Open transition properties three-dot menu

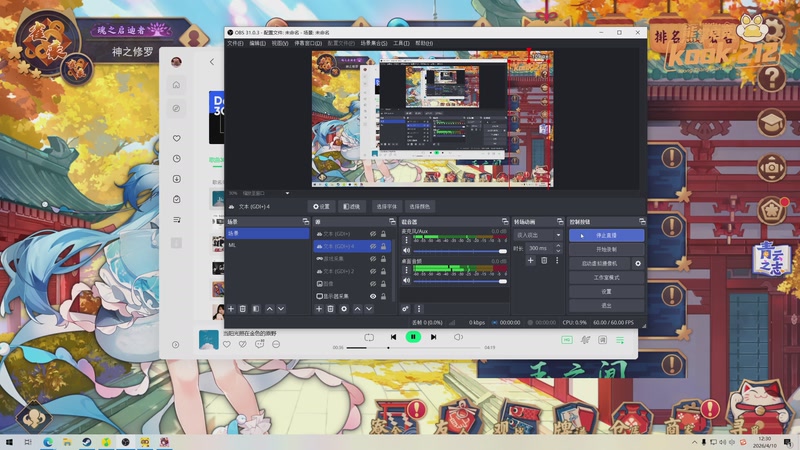point(557,260)
